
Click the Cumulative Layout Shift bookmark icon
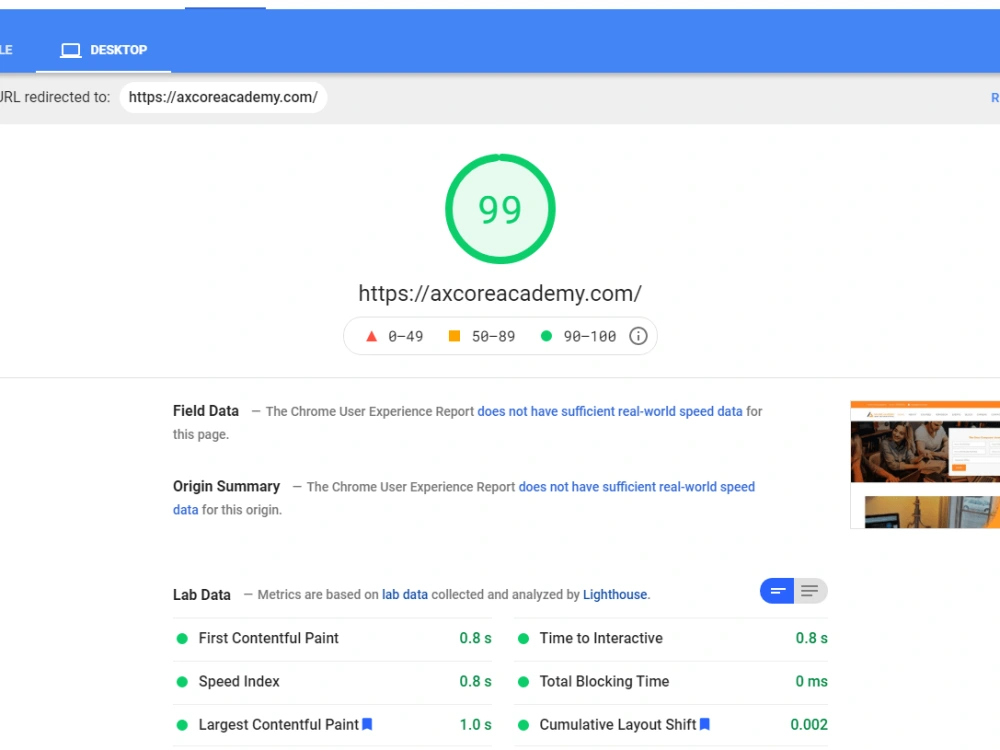click(705, 724)
